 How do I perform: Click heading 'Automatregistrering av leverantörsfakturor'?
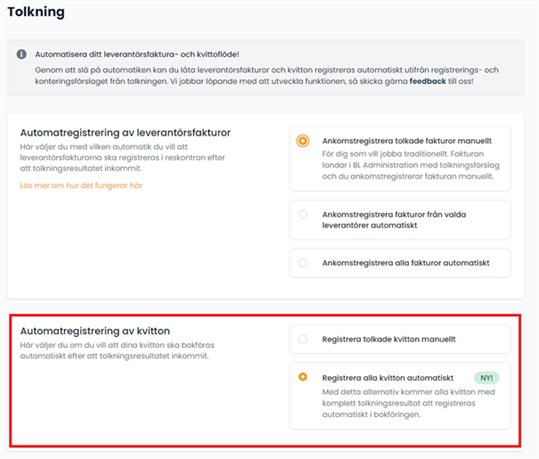pos(125,132)
